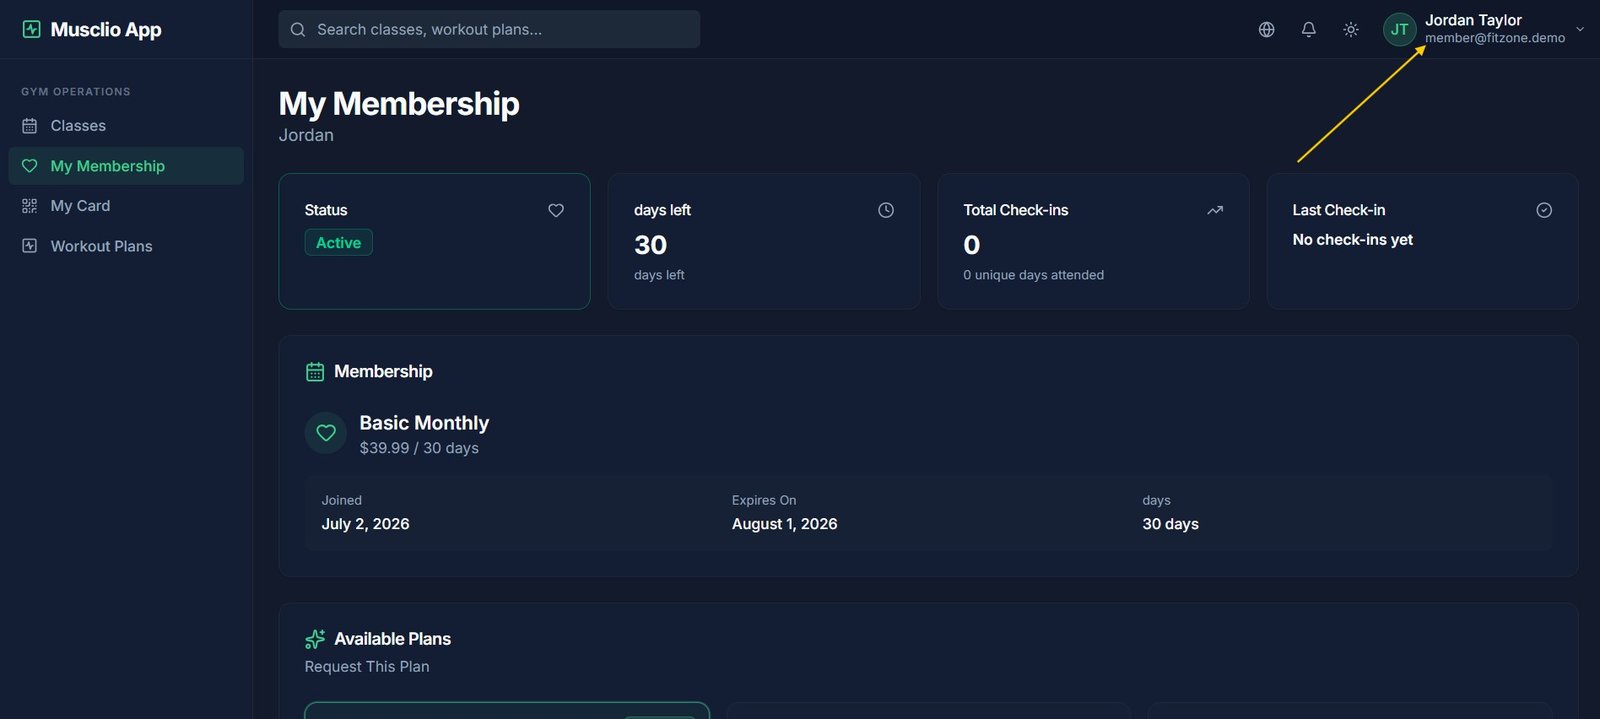1600x719 pixels.
Task: Click the Available Plans sparkle icon
Action: point(315,639)
